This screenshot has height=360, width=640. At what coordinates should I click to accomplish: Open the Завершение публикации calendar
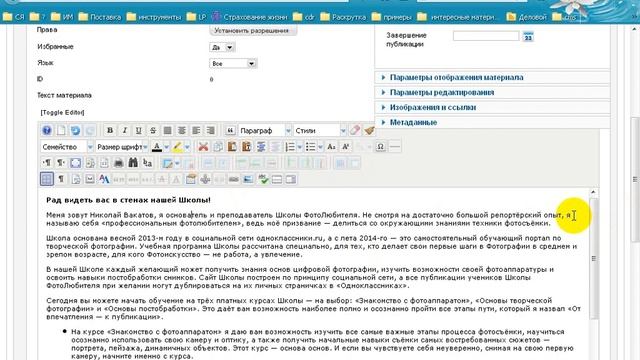[529, 37]
